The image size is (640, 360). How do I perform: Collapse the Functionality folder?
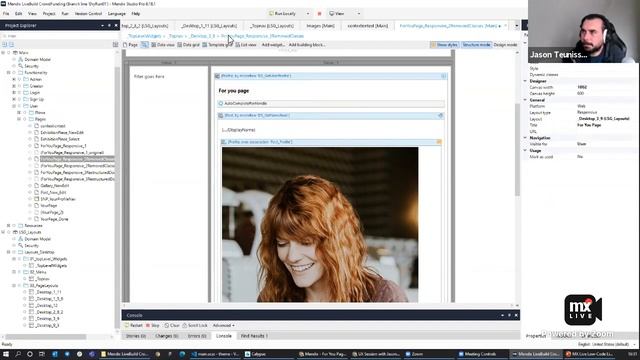click(x=9, y=73)
